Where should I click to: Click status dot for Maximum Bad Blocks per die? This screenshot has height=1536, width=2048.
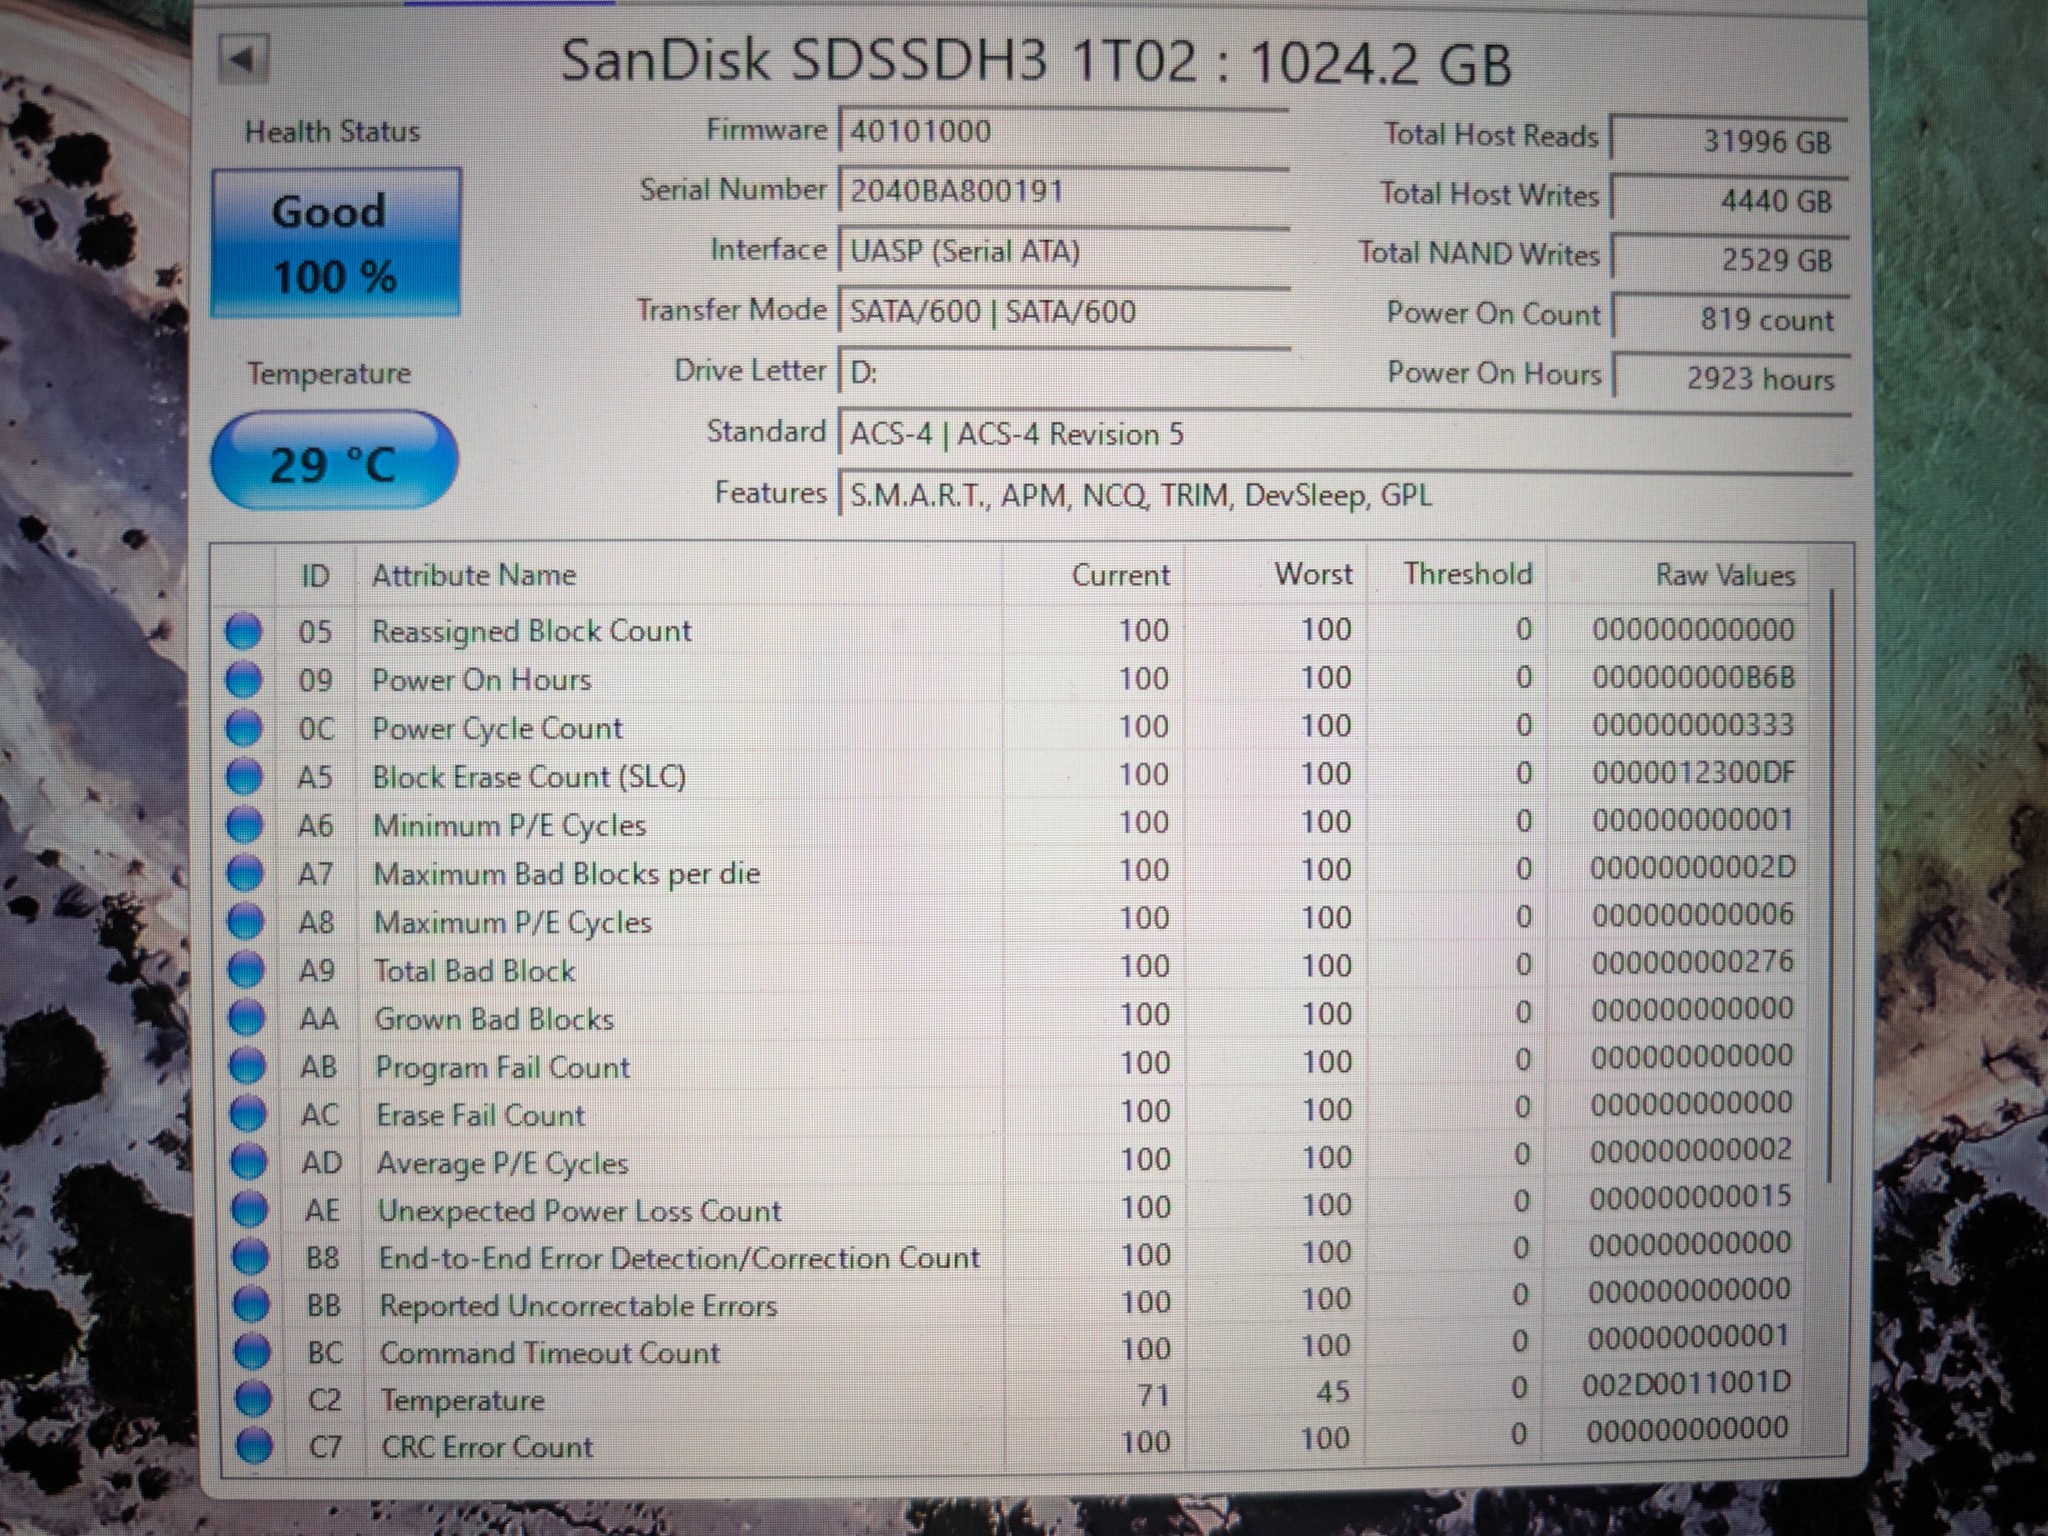pyautogui.click(x=245, y=873)
